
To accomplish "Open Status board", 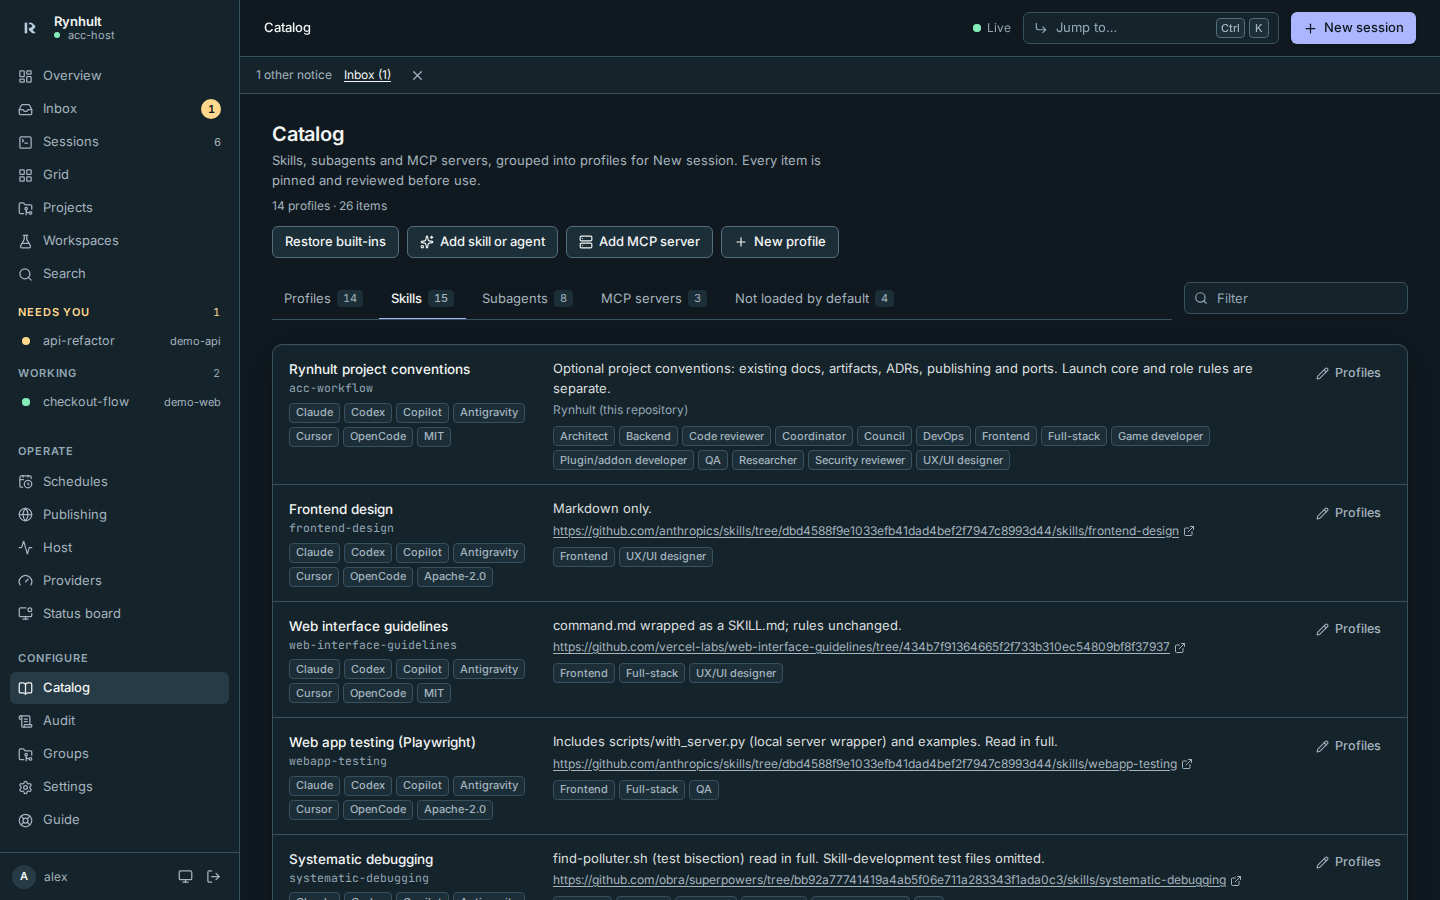I will point(119,614).
